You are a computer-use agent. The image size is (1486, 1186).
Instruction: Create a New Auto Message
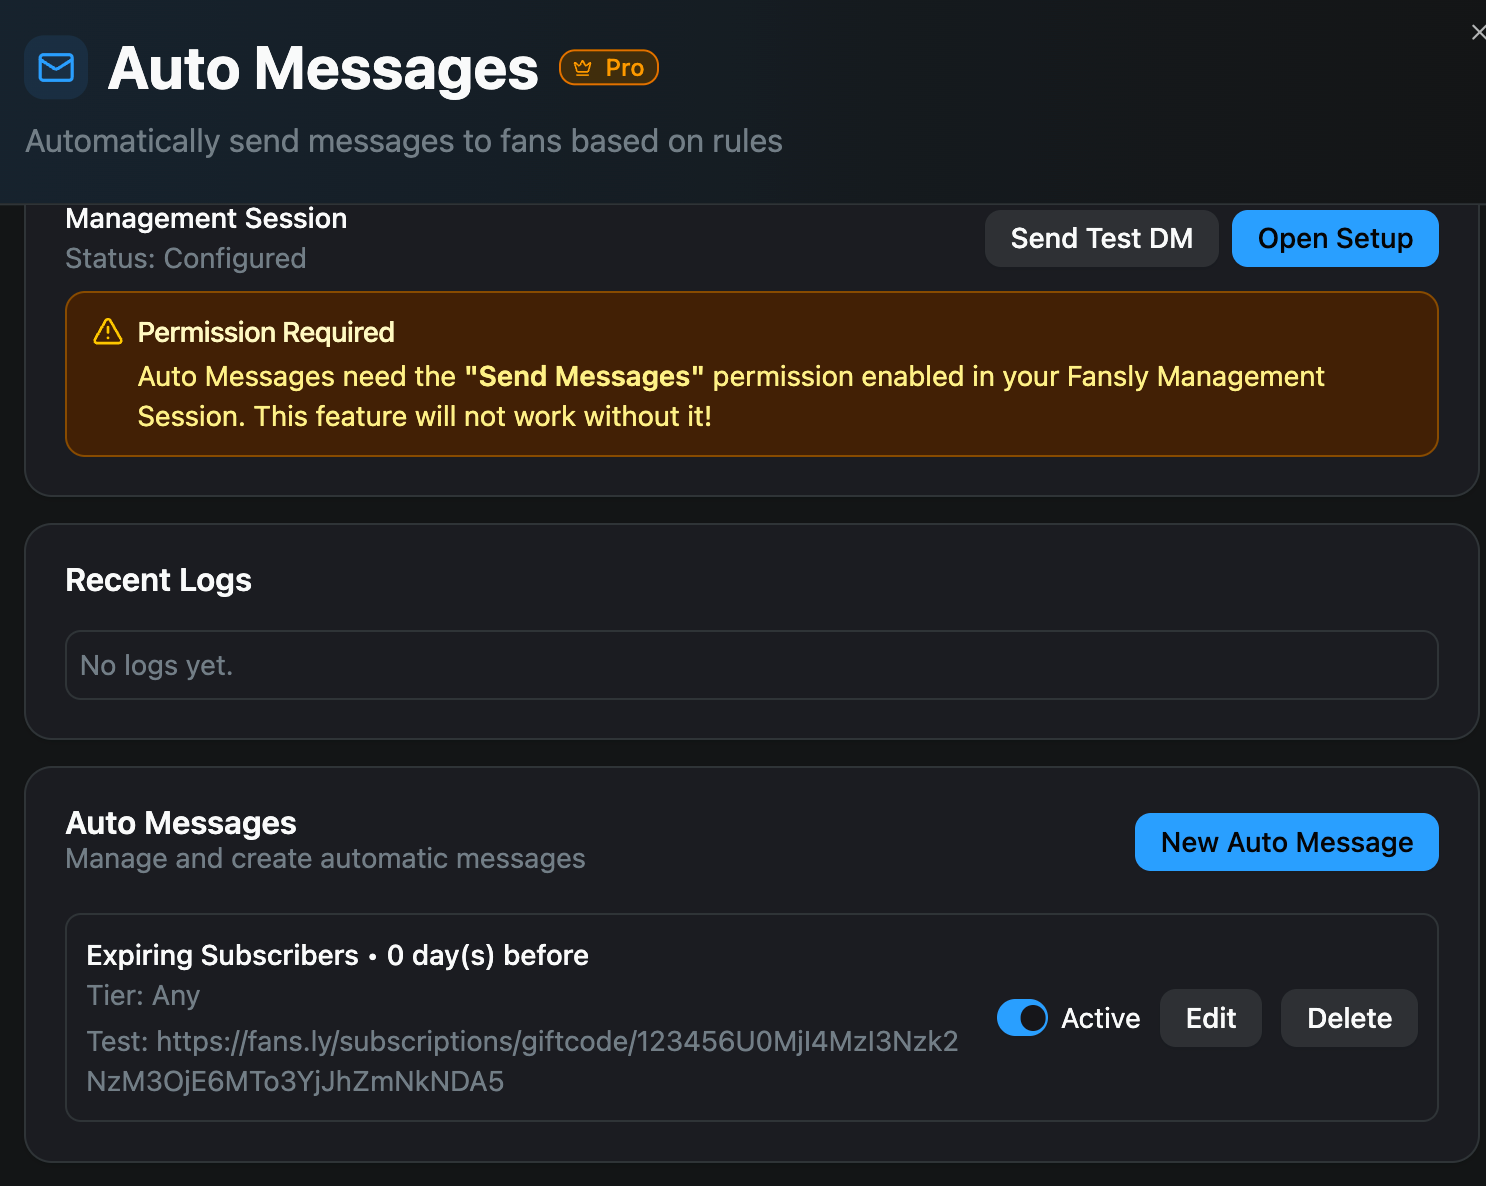[1286, 842]
